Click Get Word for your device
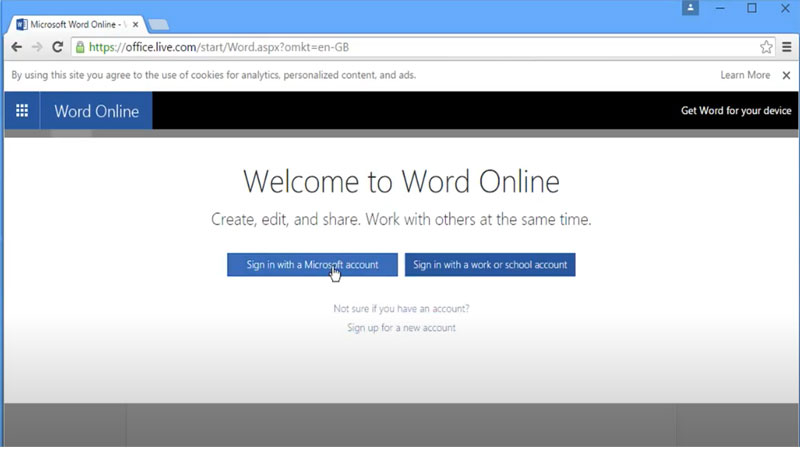The width and height of the screenshot is (800, 450). coord(736,111)
